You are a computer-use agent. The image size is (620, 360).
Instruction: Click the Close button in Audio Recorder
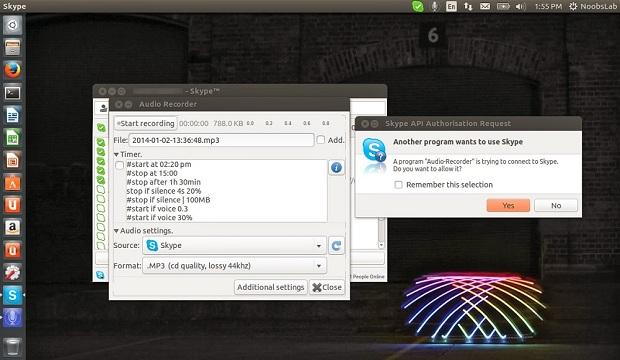(327, 287)
